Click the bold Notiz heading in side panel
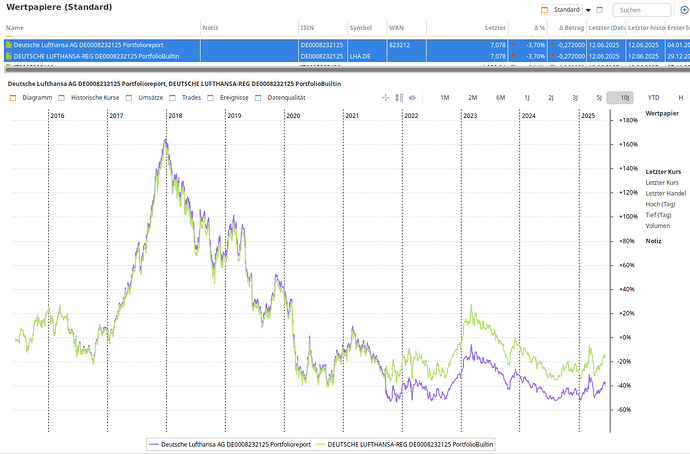This screenshot has height=454, width=690. (653, 241)
